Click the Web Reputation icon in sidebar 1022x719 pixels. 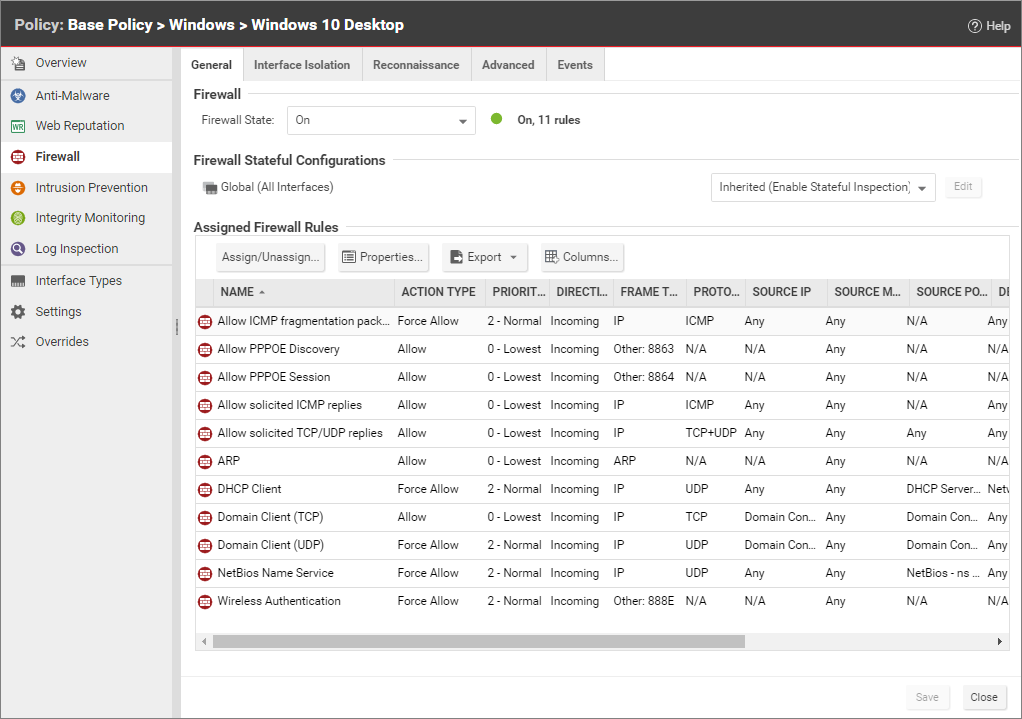17,126
